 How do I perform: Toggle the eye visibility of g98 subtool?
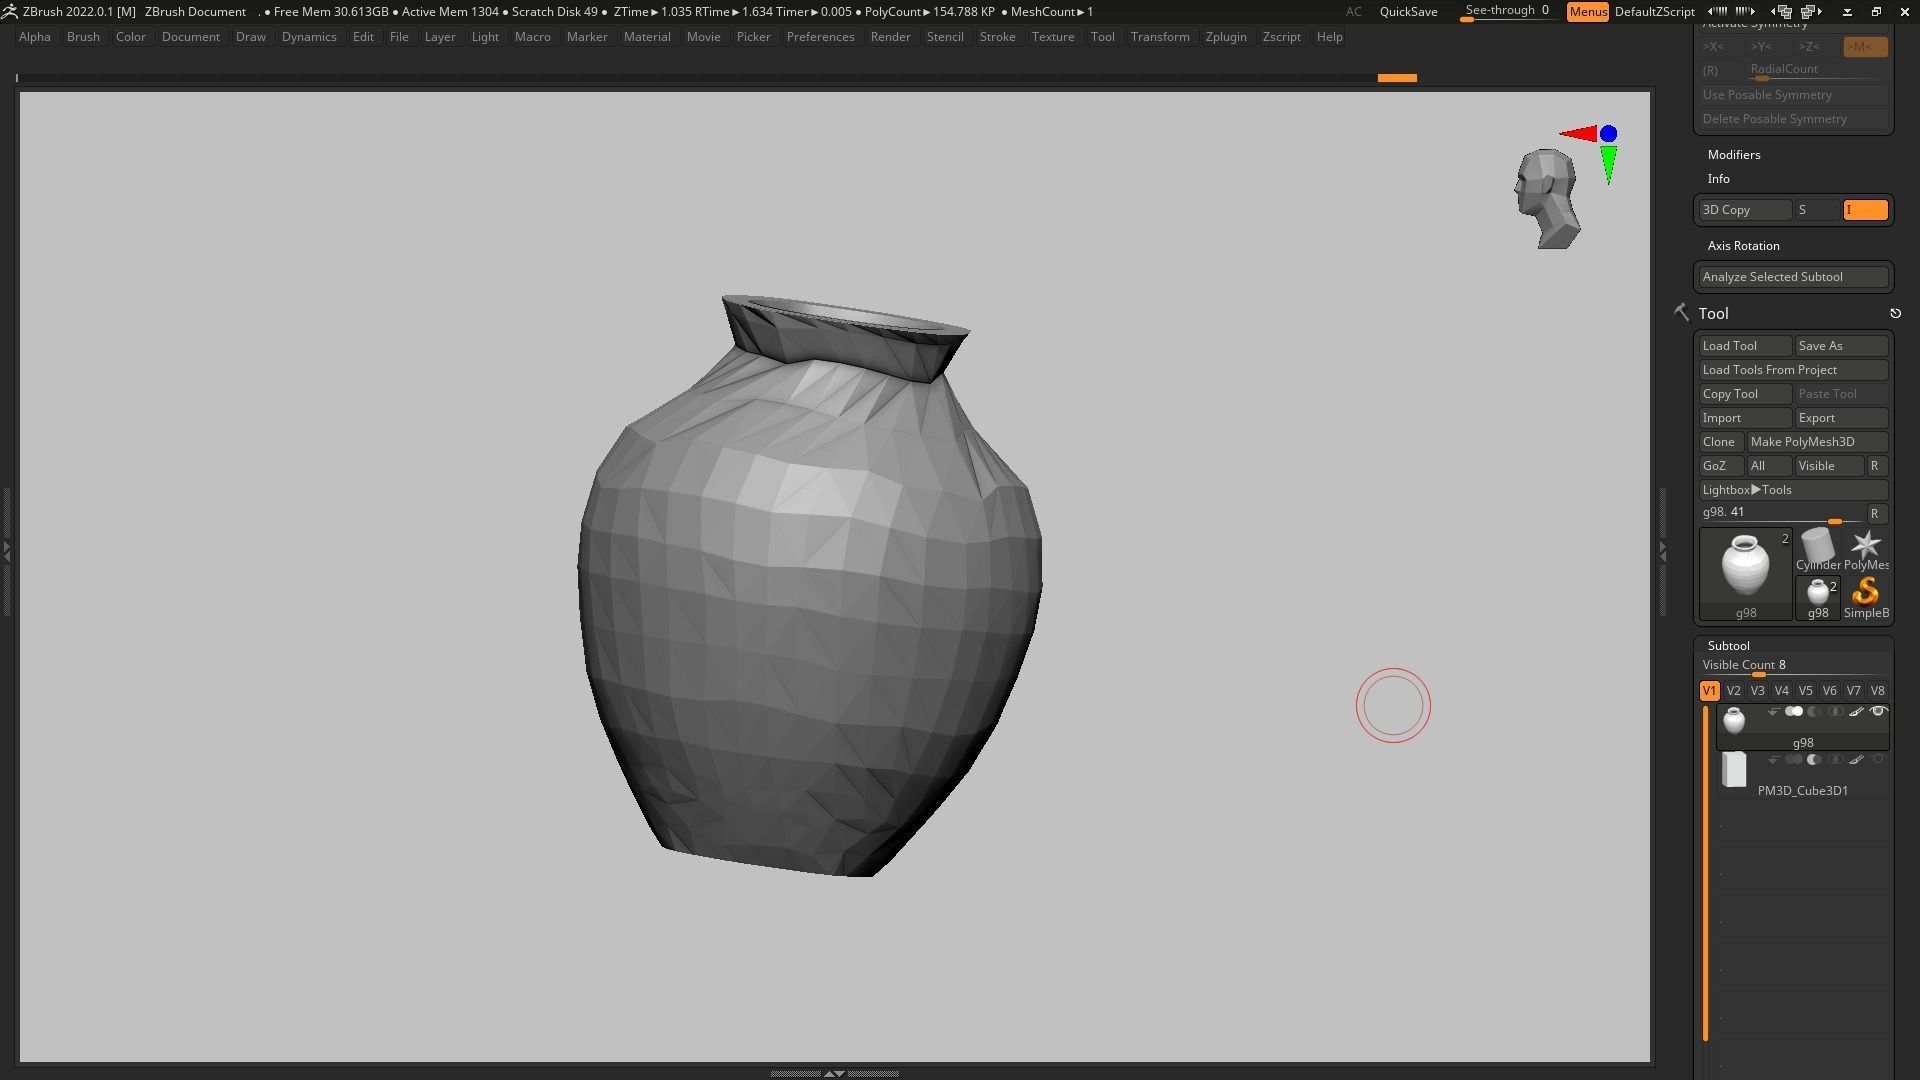click(1878, 712)
